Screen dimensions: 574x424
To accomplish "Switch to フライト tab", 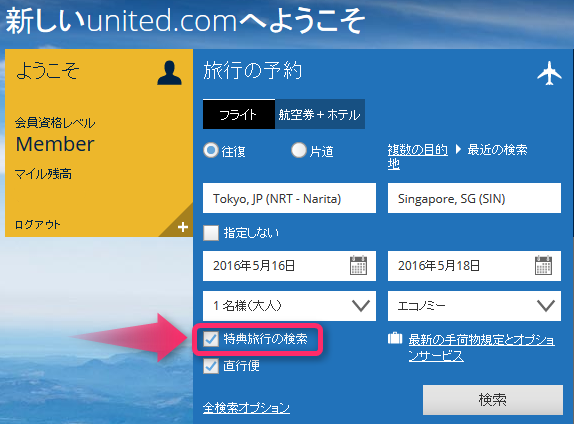I will [239, 114].
